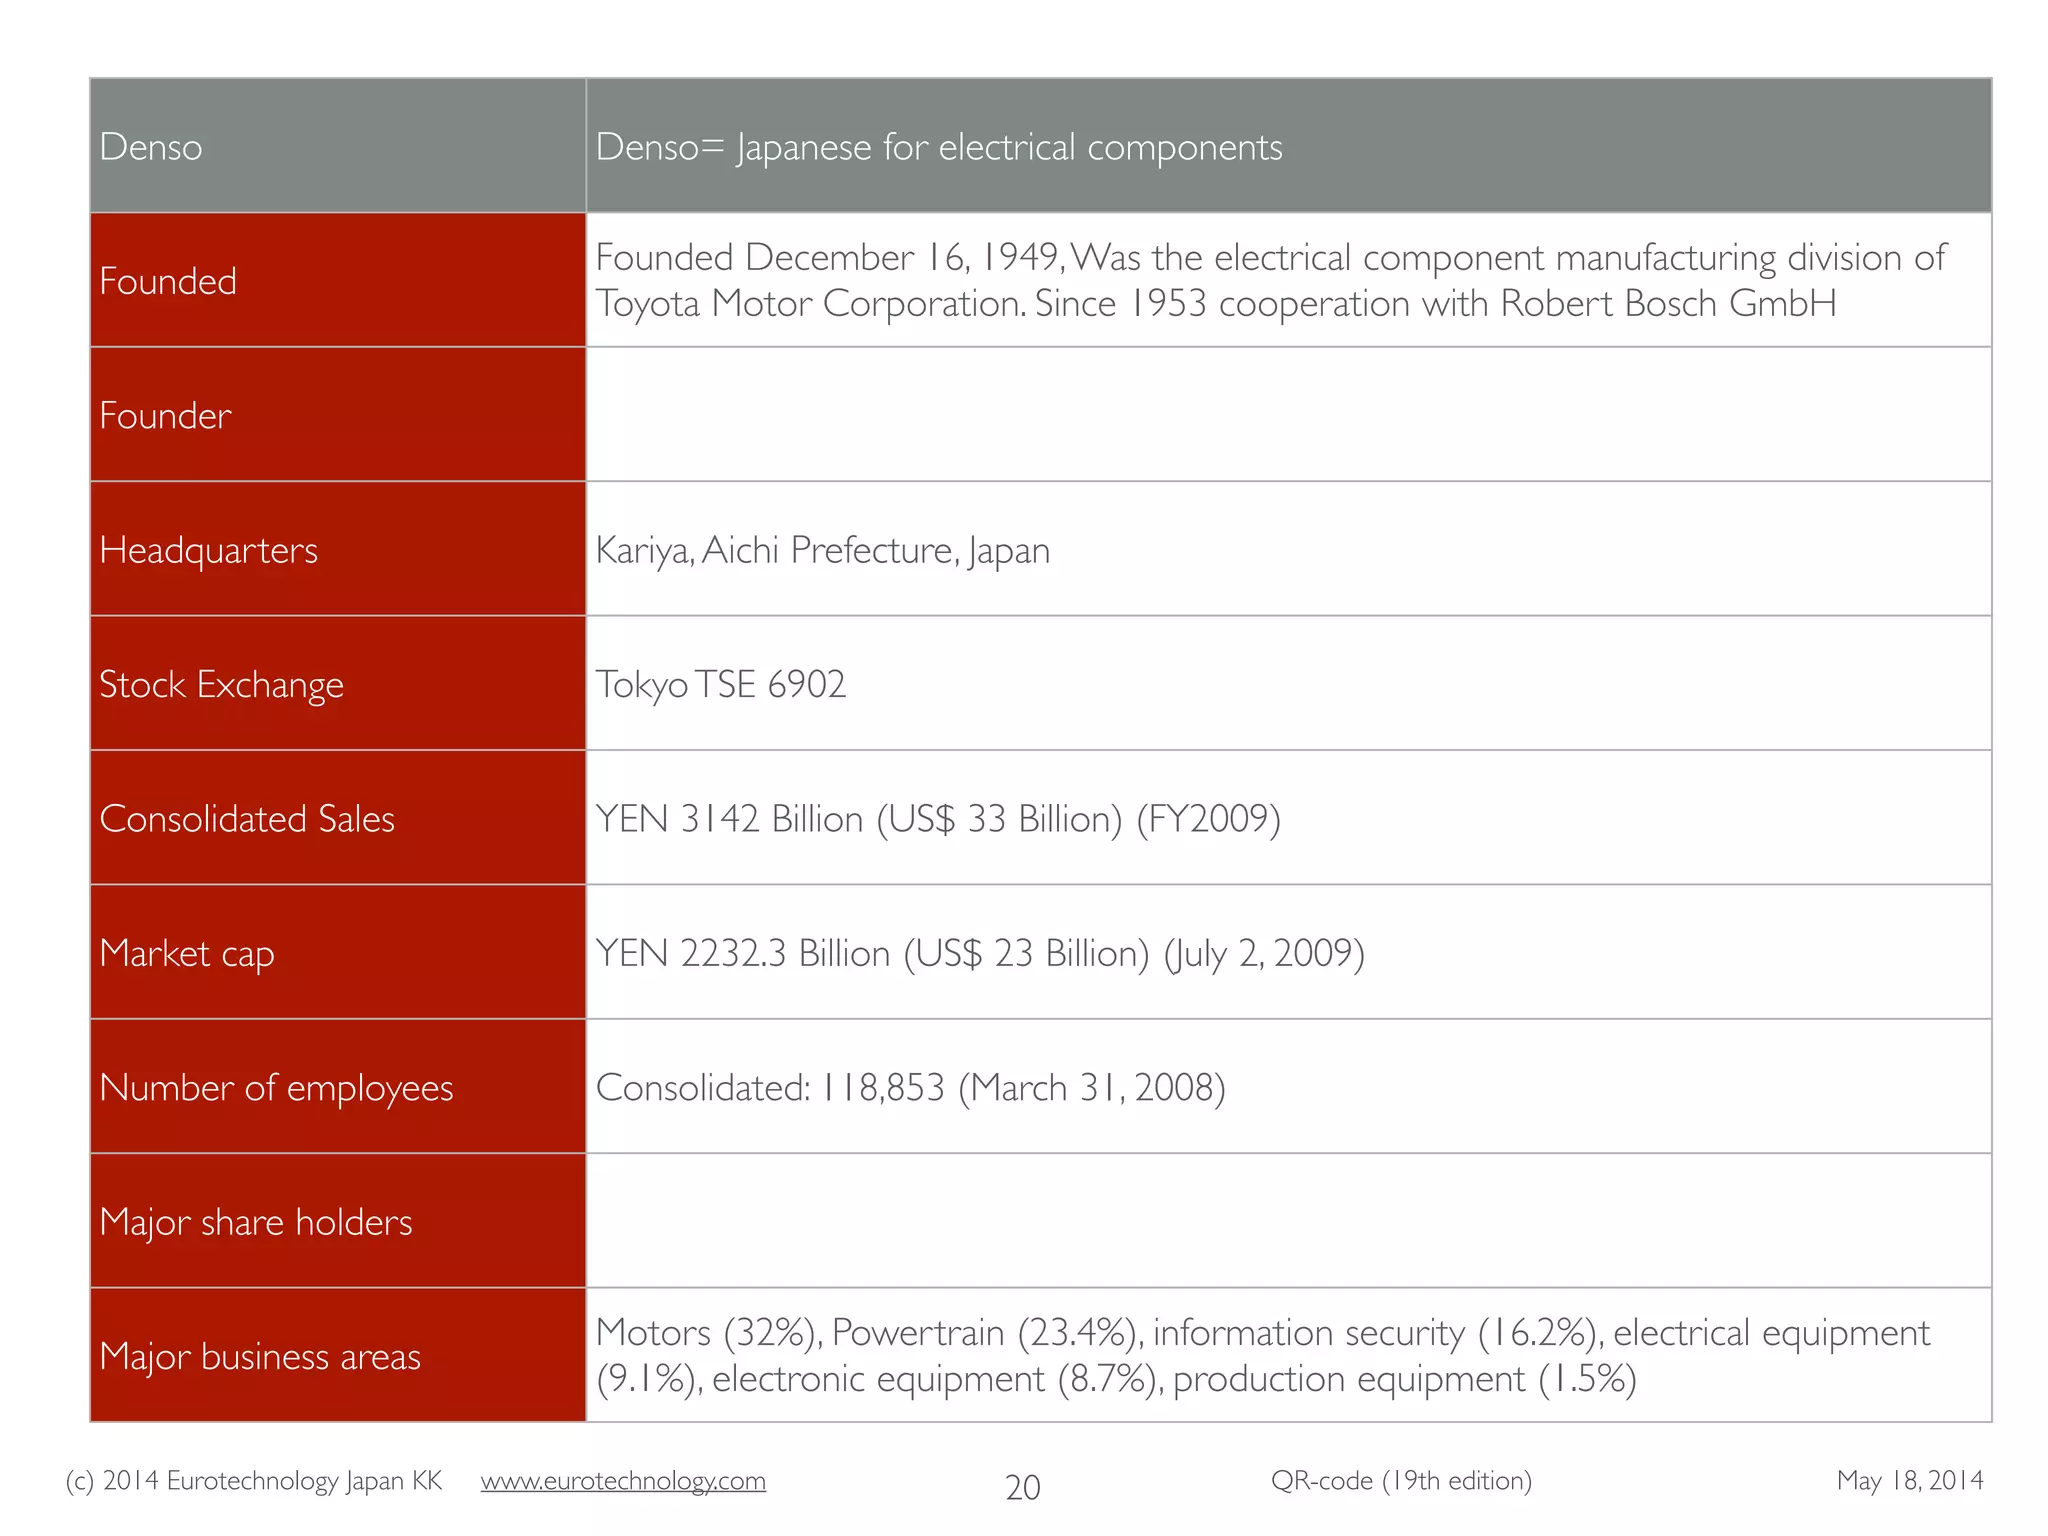Click the page number 20

click(1023, 1488)
